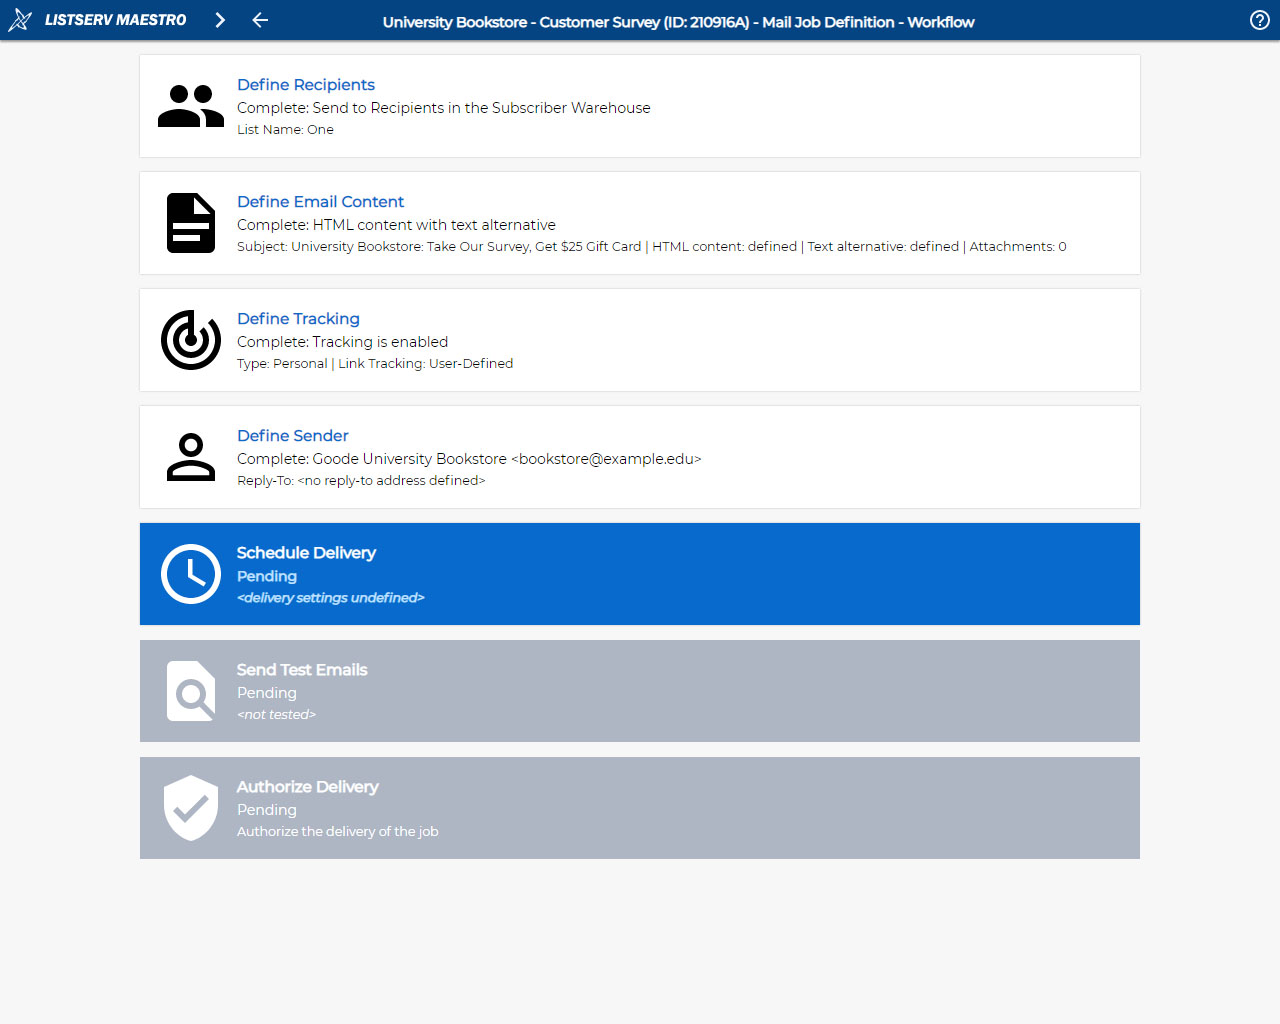Expand the navigation chevron next to LISTSERV MAESTRO
Viewport: 1280px width, 1024px height.
[220, 20]
